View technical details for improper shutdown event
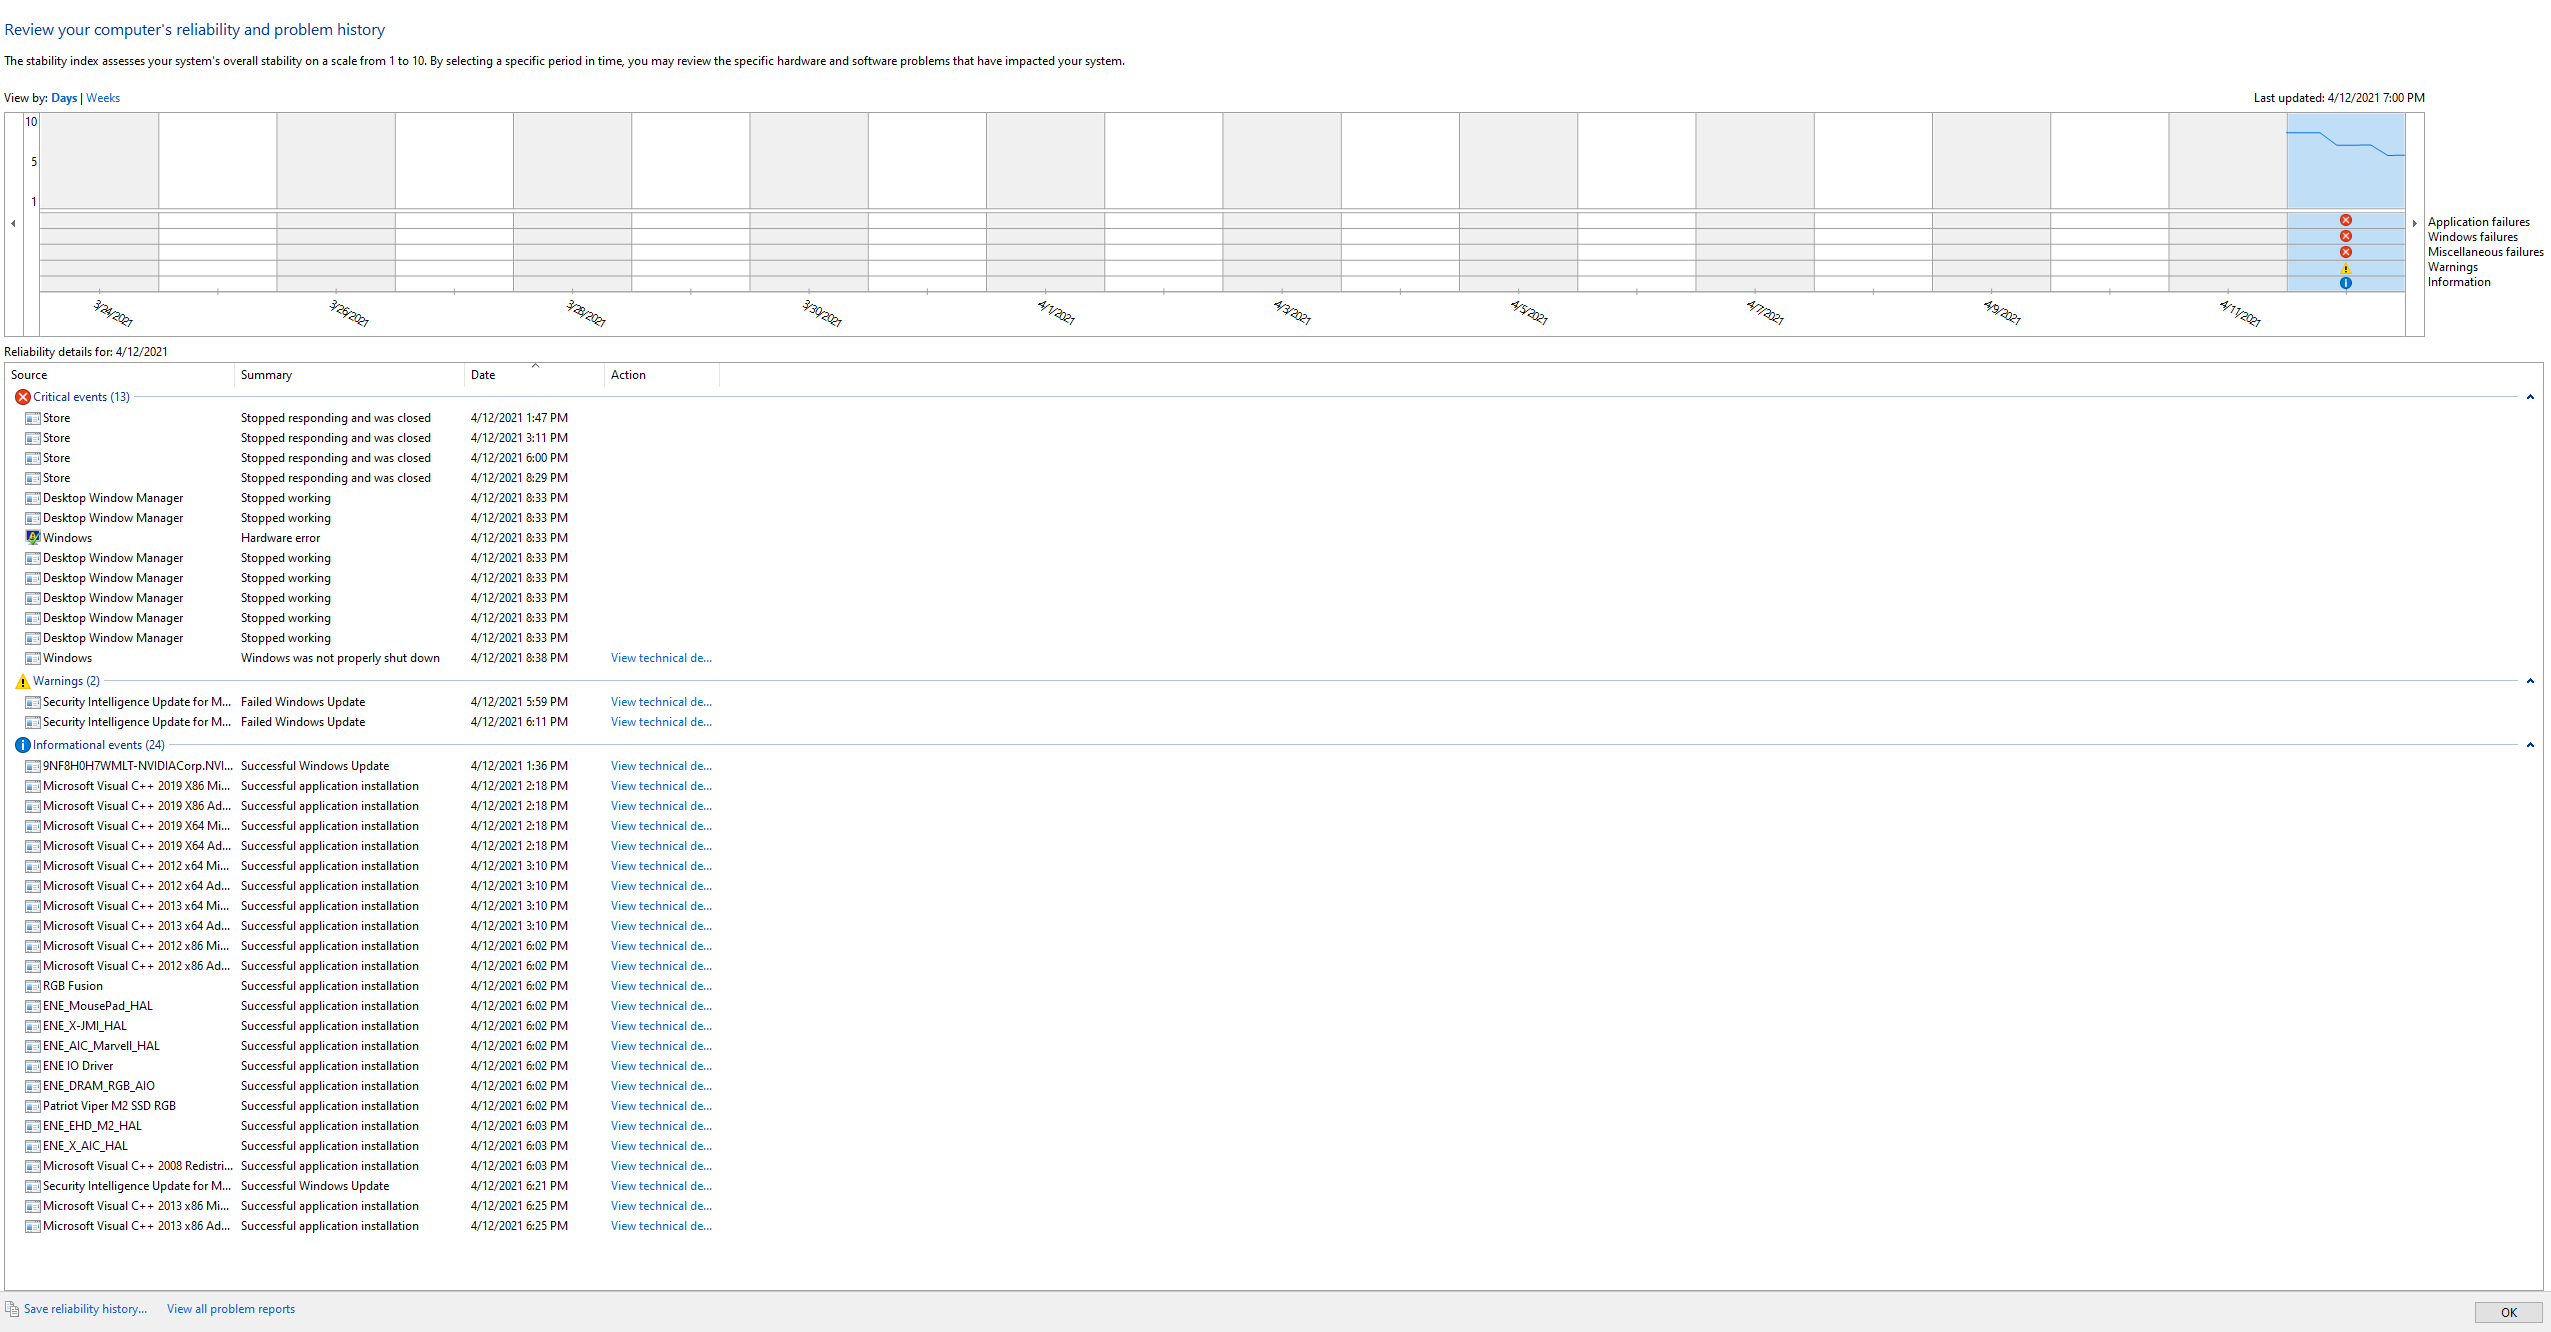The height and width of the screenshot is (1332, 2551). coord(661,658)
